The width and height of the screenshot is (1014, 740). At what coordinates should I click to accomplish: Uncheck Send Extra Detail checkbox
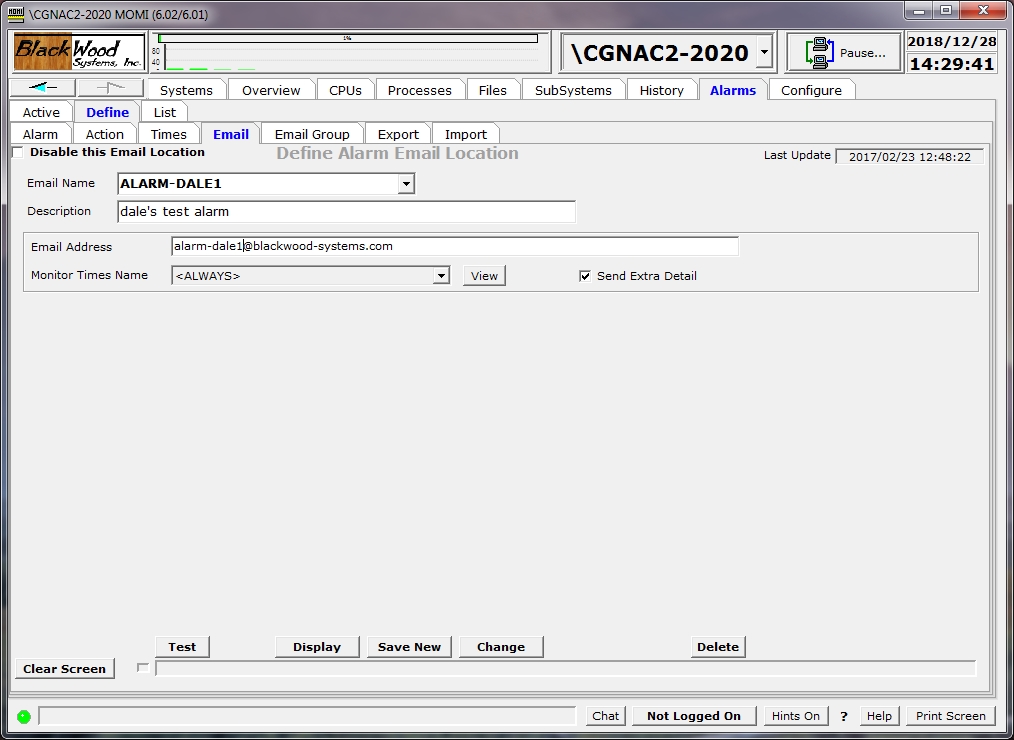click(x=585, y=276)
